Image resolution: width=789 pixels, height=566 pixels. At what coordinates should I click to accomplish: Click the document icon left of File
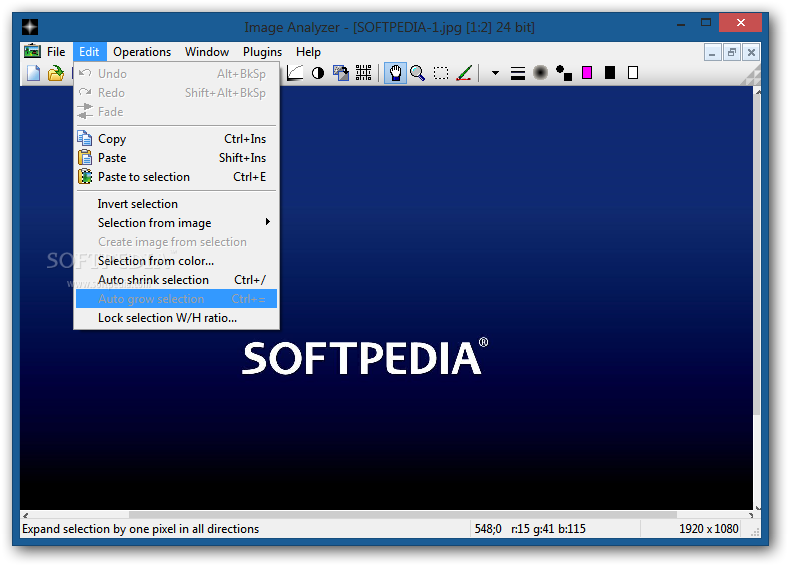point(32,51)
